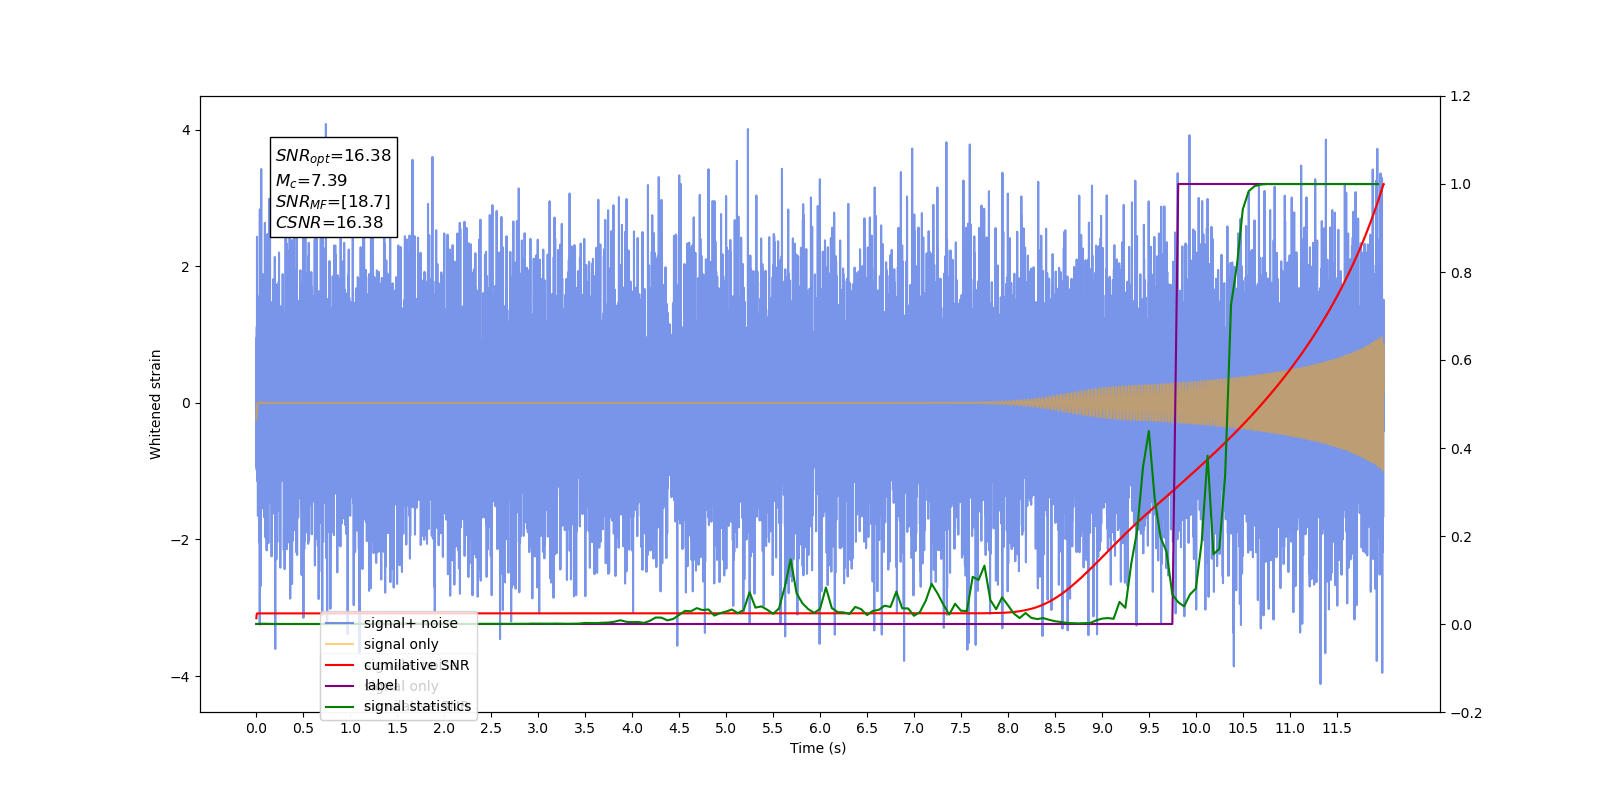Click the 0.2 tick on the right axis
The height and width of the screenshot is (800, 1600).
pyautogui.click(x=1461, y=537)
